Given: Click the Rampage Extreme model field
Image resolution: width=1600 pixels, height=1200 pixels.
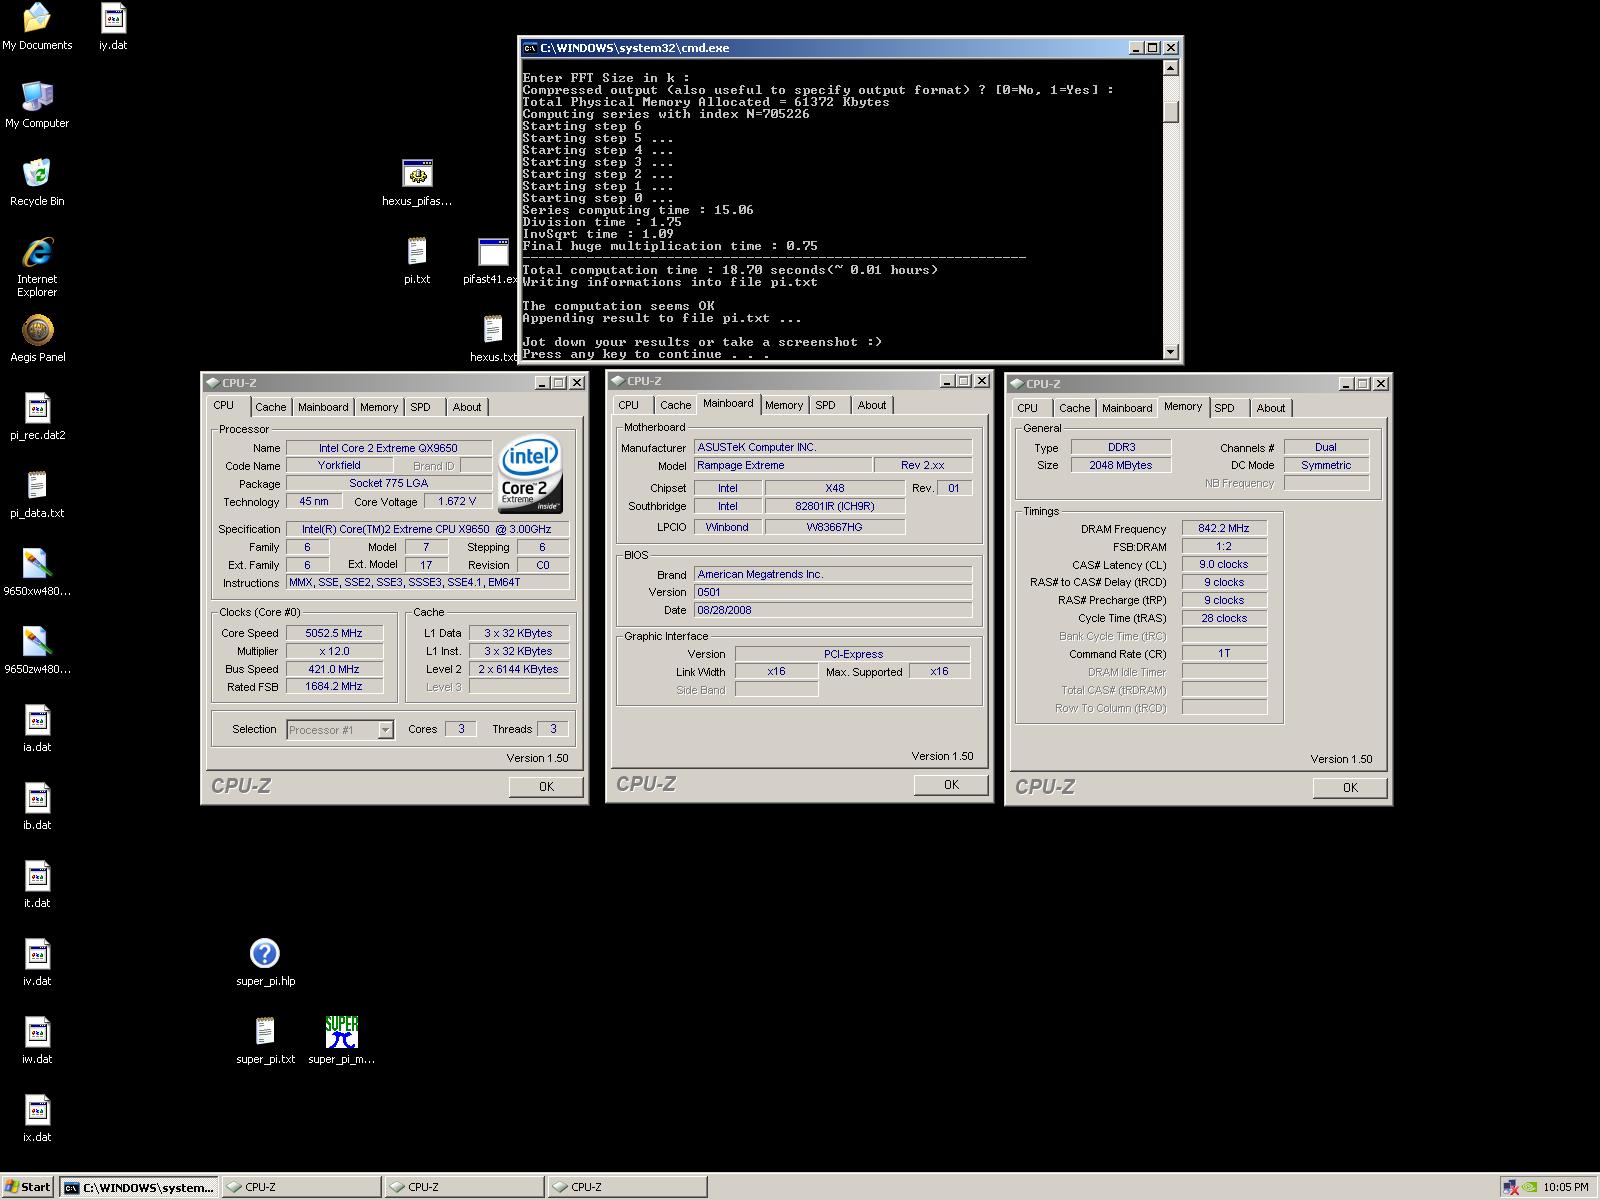Looking at the screenshot, I should click(x=783, y=465).
